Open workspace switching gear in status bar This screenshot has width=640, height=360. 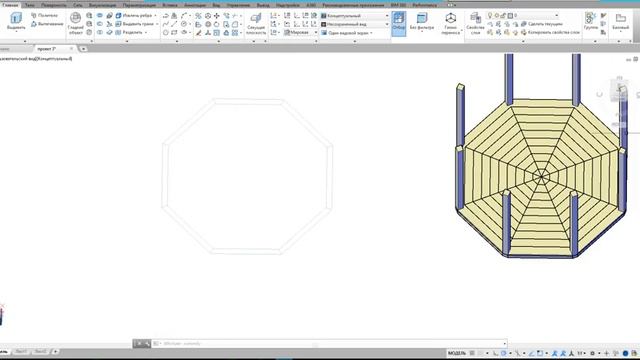pos(592,353)
